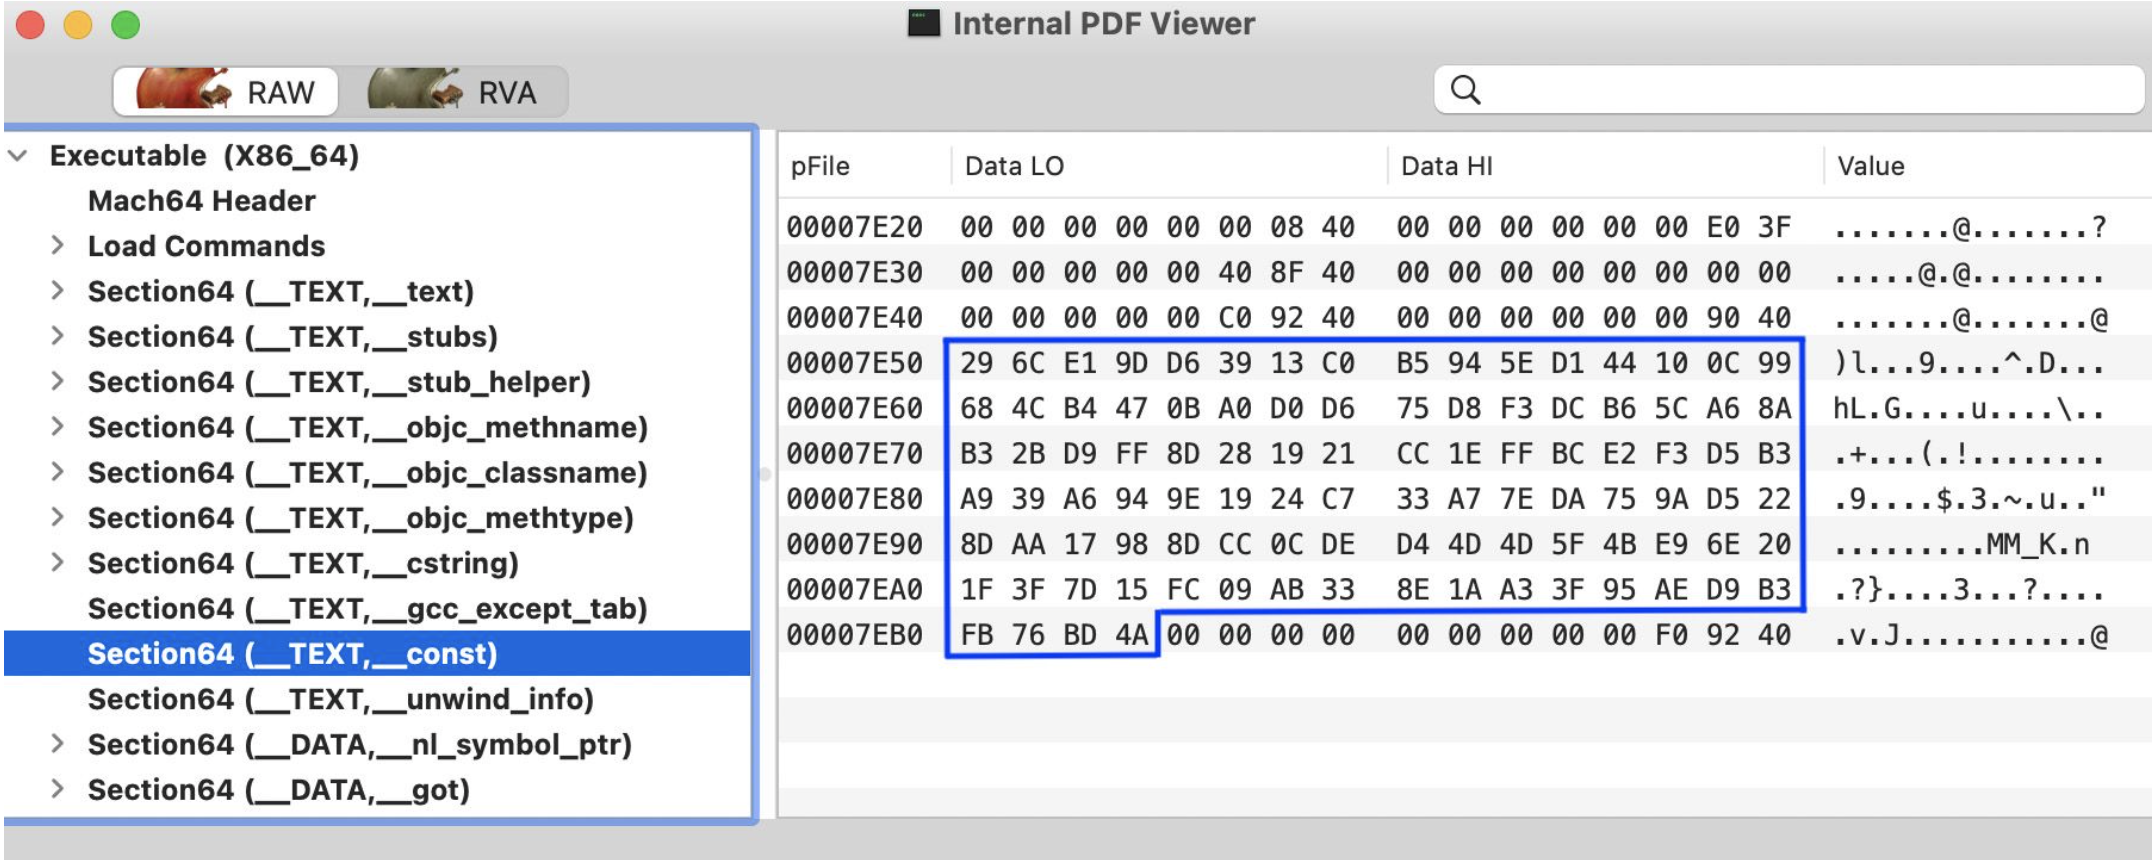Select Section64 (__TEXT,__unwind_info) item
The width and height of the screenshot is (2152, 860).
click(x=340, y=699)
